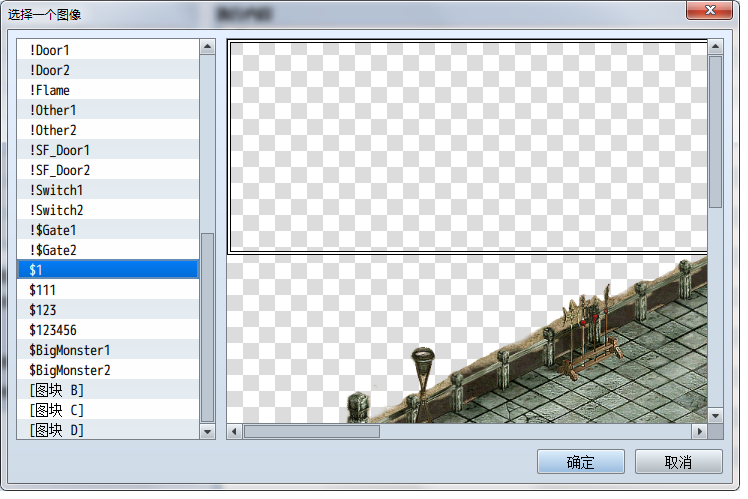
Task: Cancel the dialog with 取消
Action: pos(678,462)
